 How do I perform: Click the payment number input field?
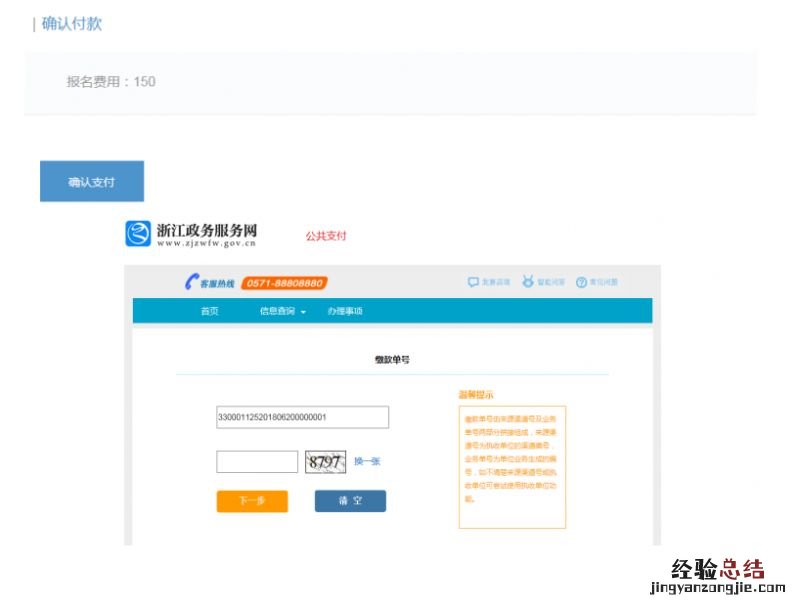click(303, 417)
